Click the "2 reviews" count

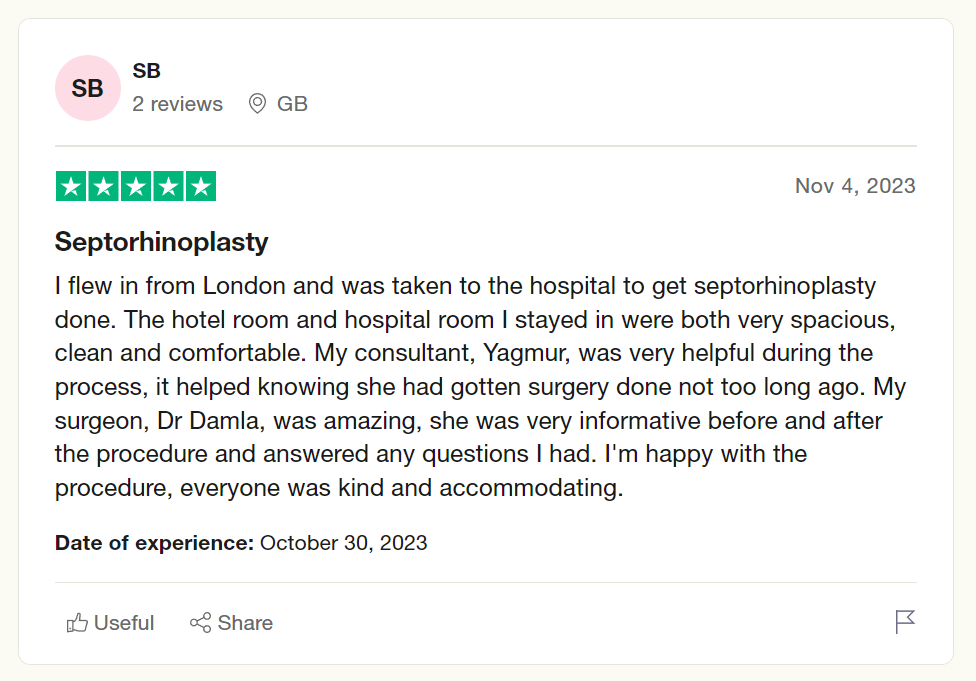(x=177, y=104)
